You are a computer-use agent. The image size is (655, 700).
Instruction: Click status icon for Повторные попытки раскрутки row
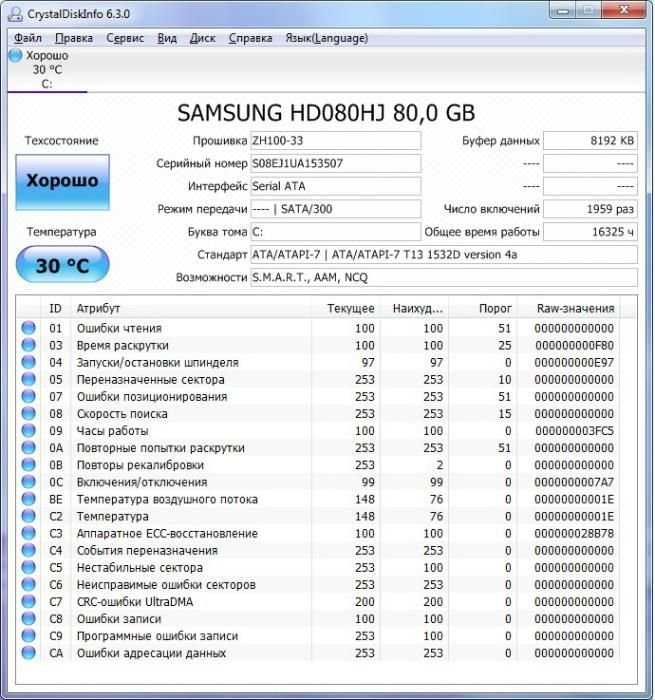(29, 447)
